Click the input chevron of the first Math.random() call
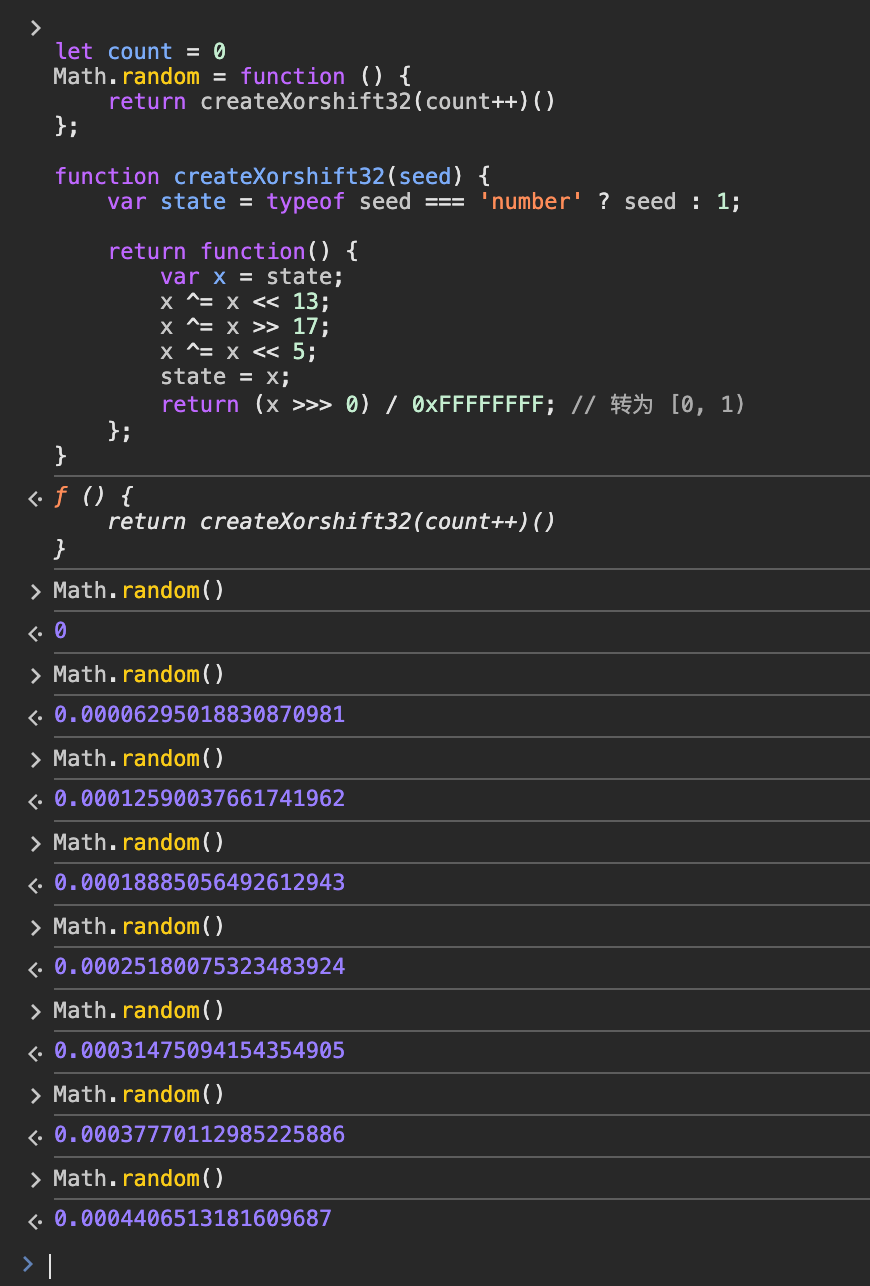Image resolution: width=870 pixels, height=1286 pixels. pos(36,591)
